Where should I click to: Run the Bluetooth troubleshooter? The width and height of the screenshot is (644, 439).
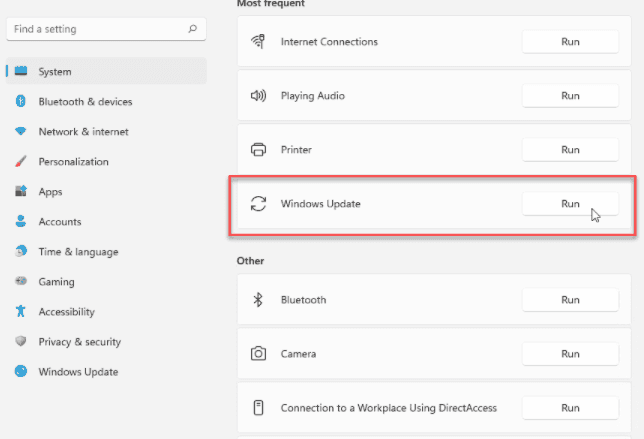570,300
